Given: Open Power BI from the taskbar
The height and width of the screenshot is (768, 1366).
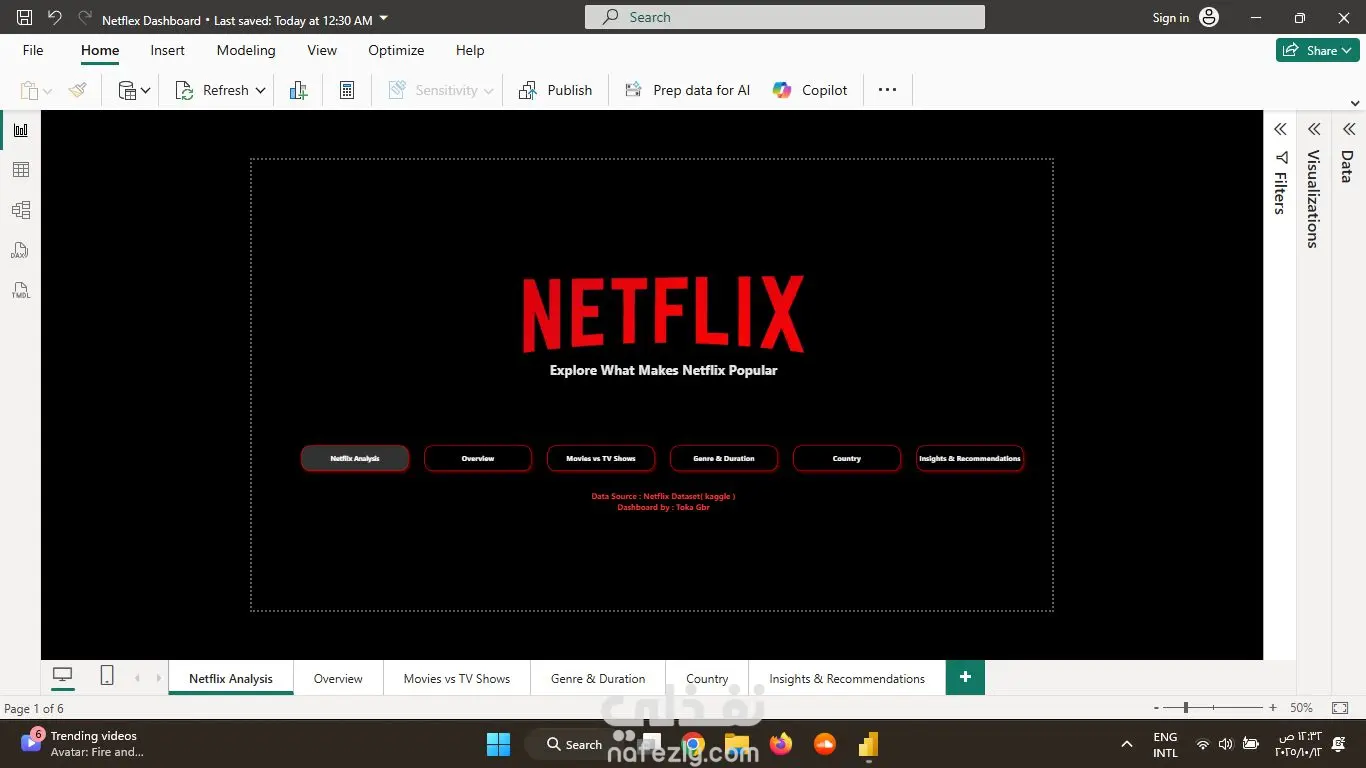Looking at the screenshot, I should [x=868, y=744].
